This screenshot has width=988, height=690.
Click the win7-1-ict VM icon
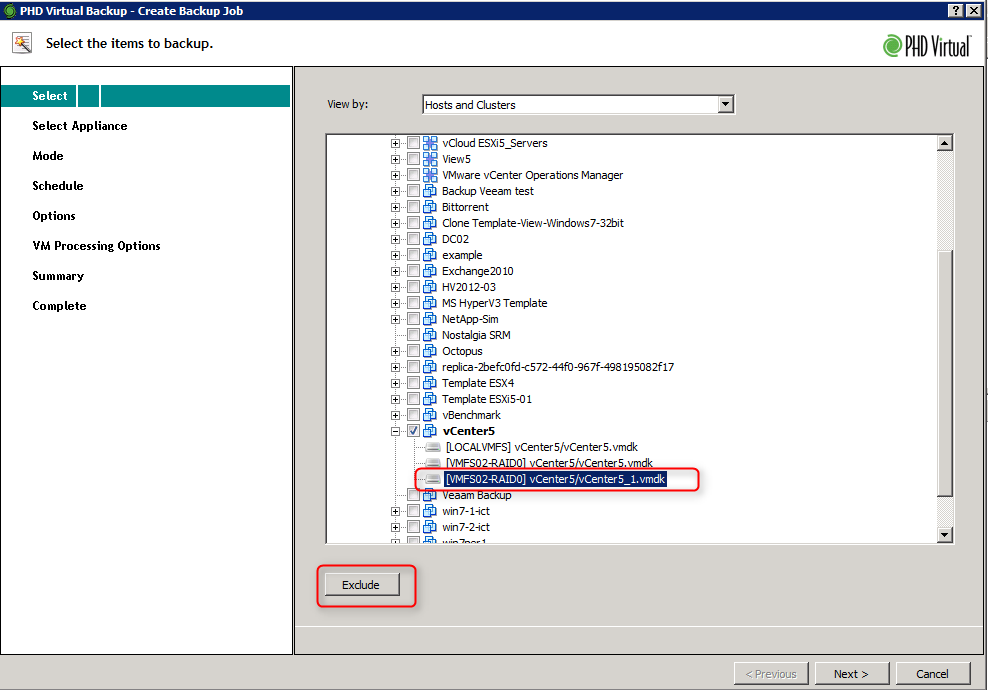tap(430, 511)
